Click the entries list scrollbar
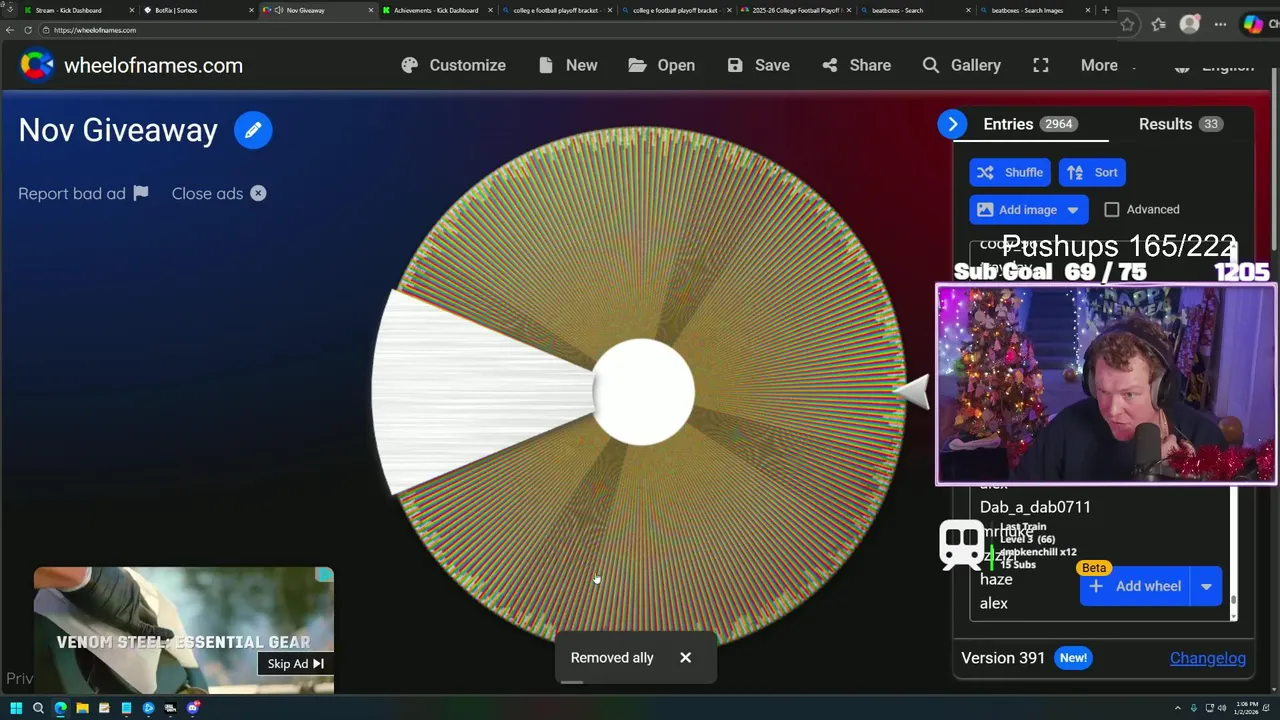The height and width of the screenshot is (720, 1280). point(1233,601)
